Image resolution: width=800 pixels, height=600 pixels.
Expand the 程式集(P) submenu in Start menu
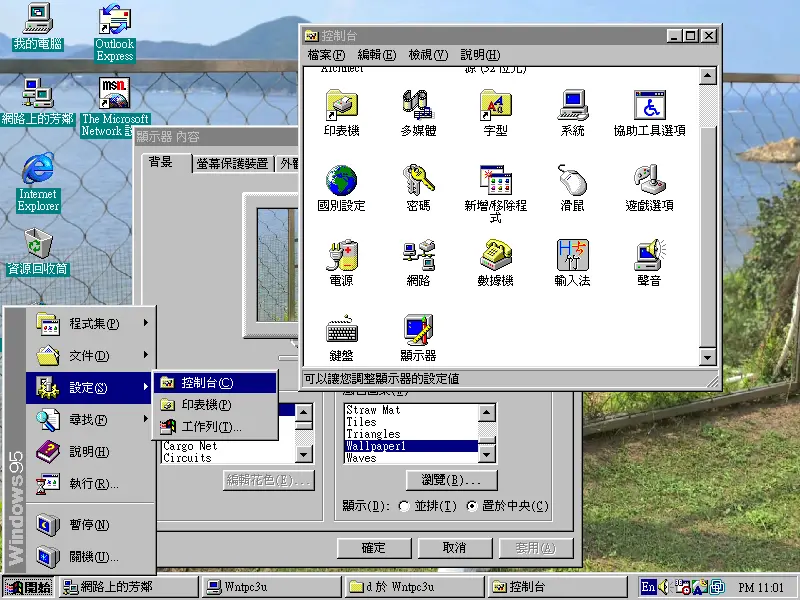90,323
